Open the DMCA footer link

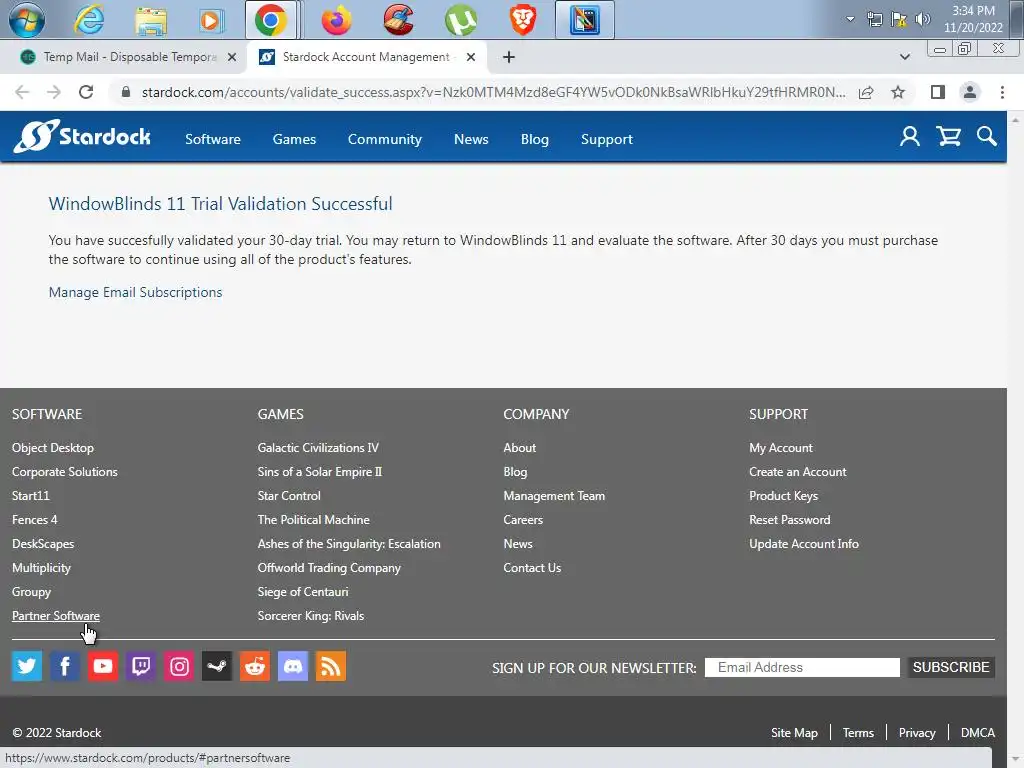[x=978, y=733]
